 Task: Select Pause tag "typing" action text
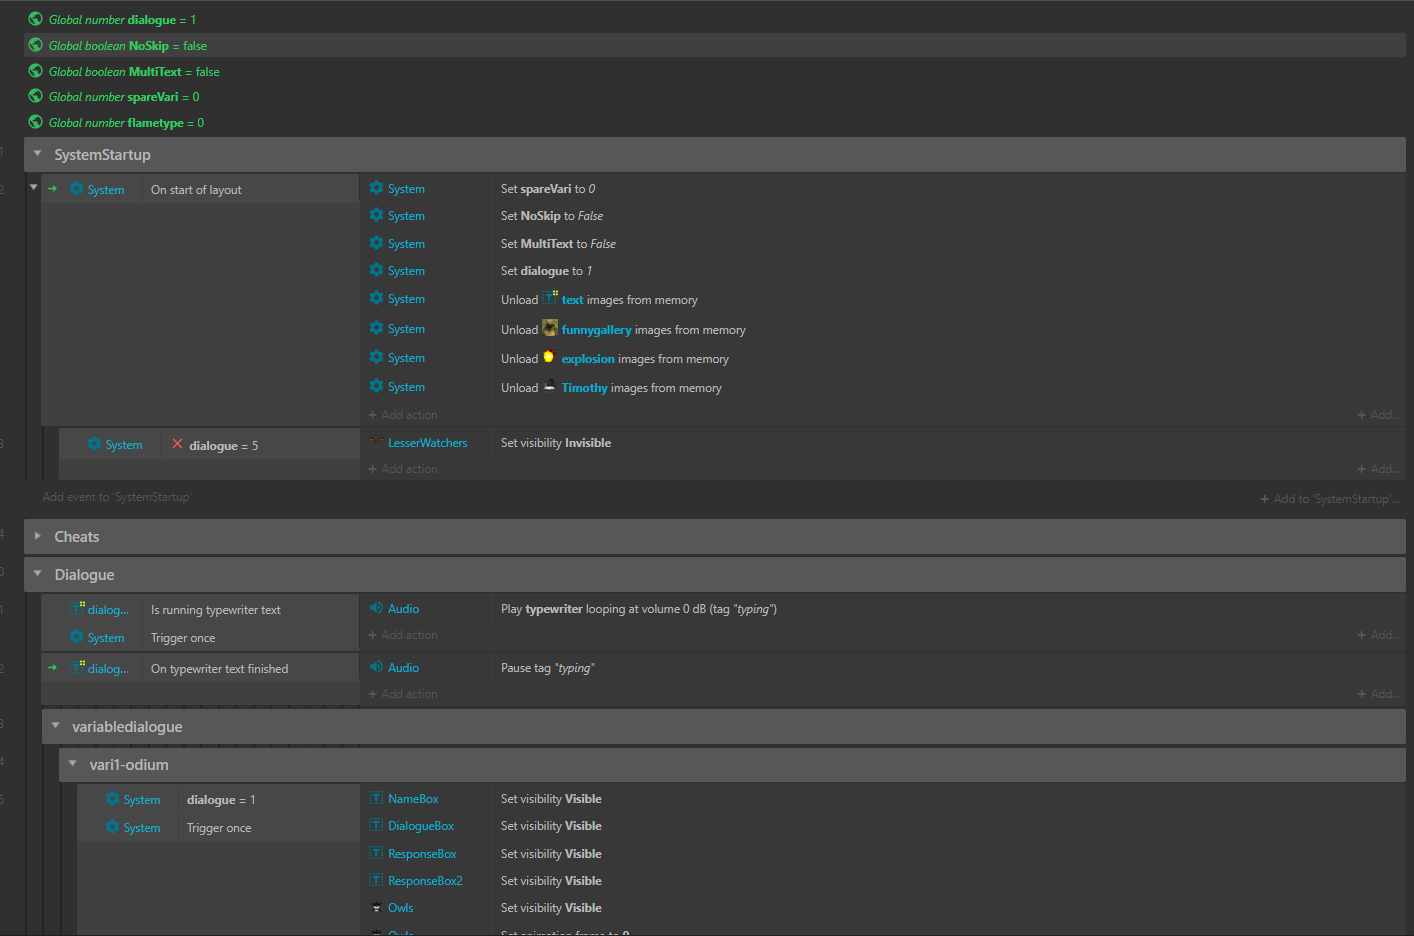pos(548,668)
